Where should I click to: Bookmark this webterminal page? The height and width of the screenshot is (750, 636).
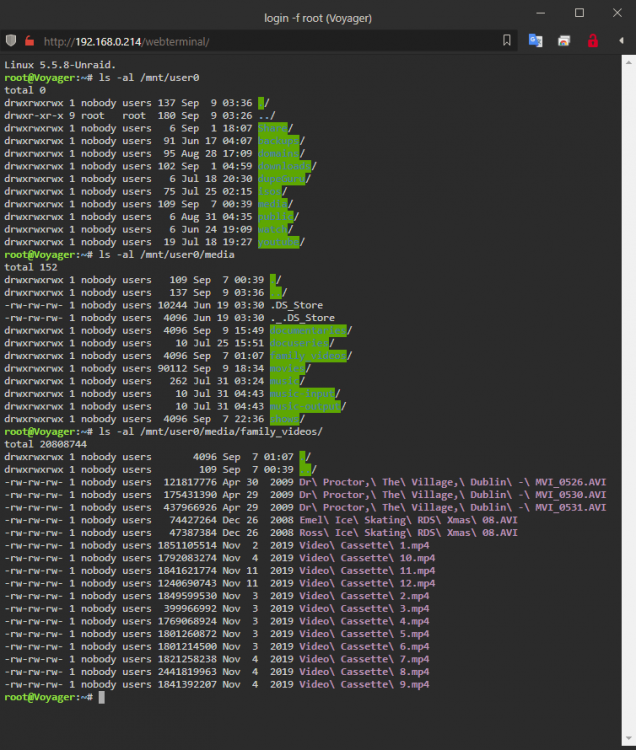click(x=507, y=40)
